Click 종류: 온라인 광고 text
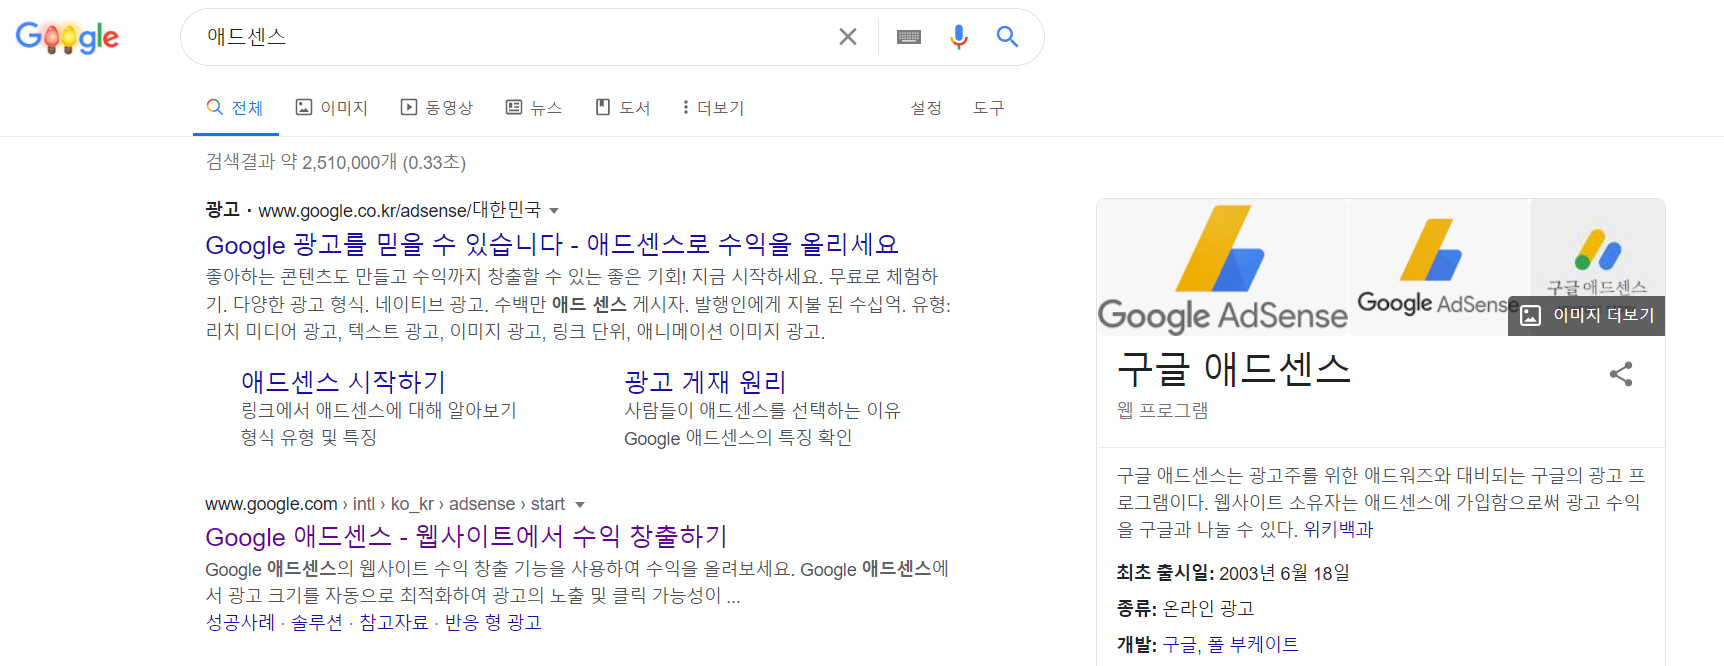 click(x=1185, y=609)
